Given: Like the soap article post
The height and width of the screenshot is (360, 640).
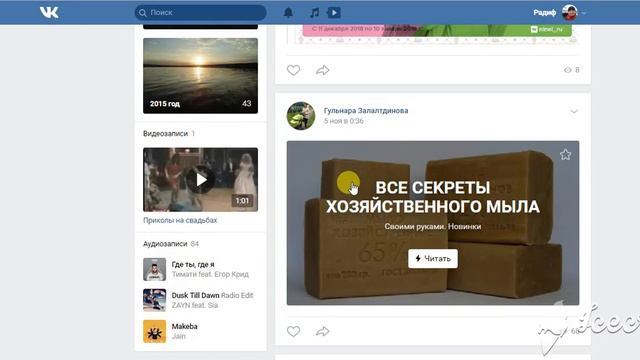Looking at the screenshot, I should [x=293, y=331].
